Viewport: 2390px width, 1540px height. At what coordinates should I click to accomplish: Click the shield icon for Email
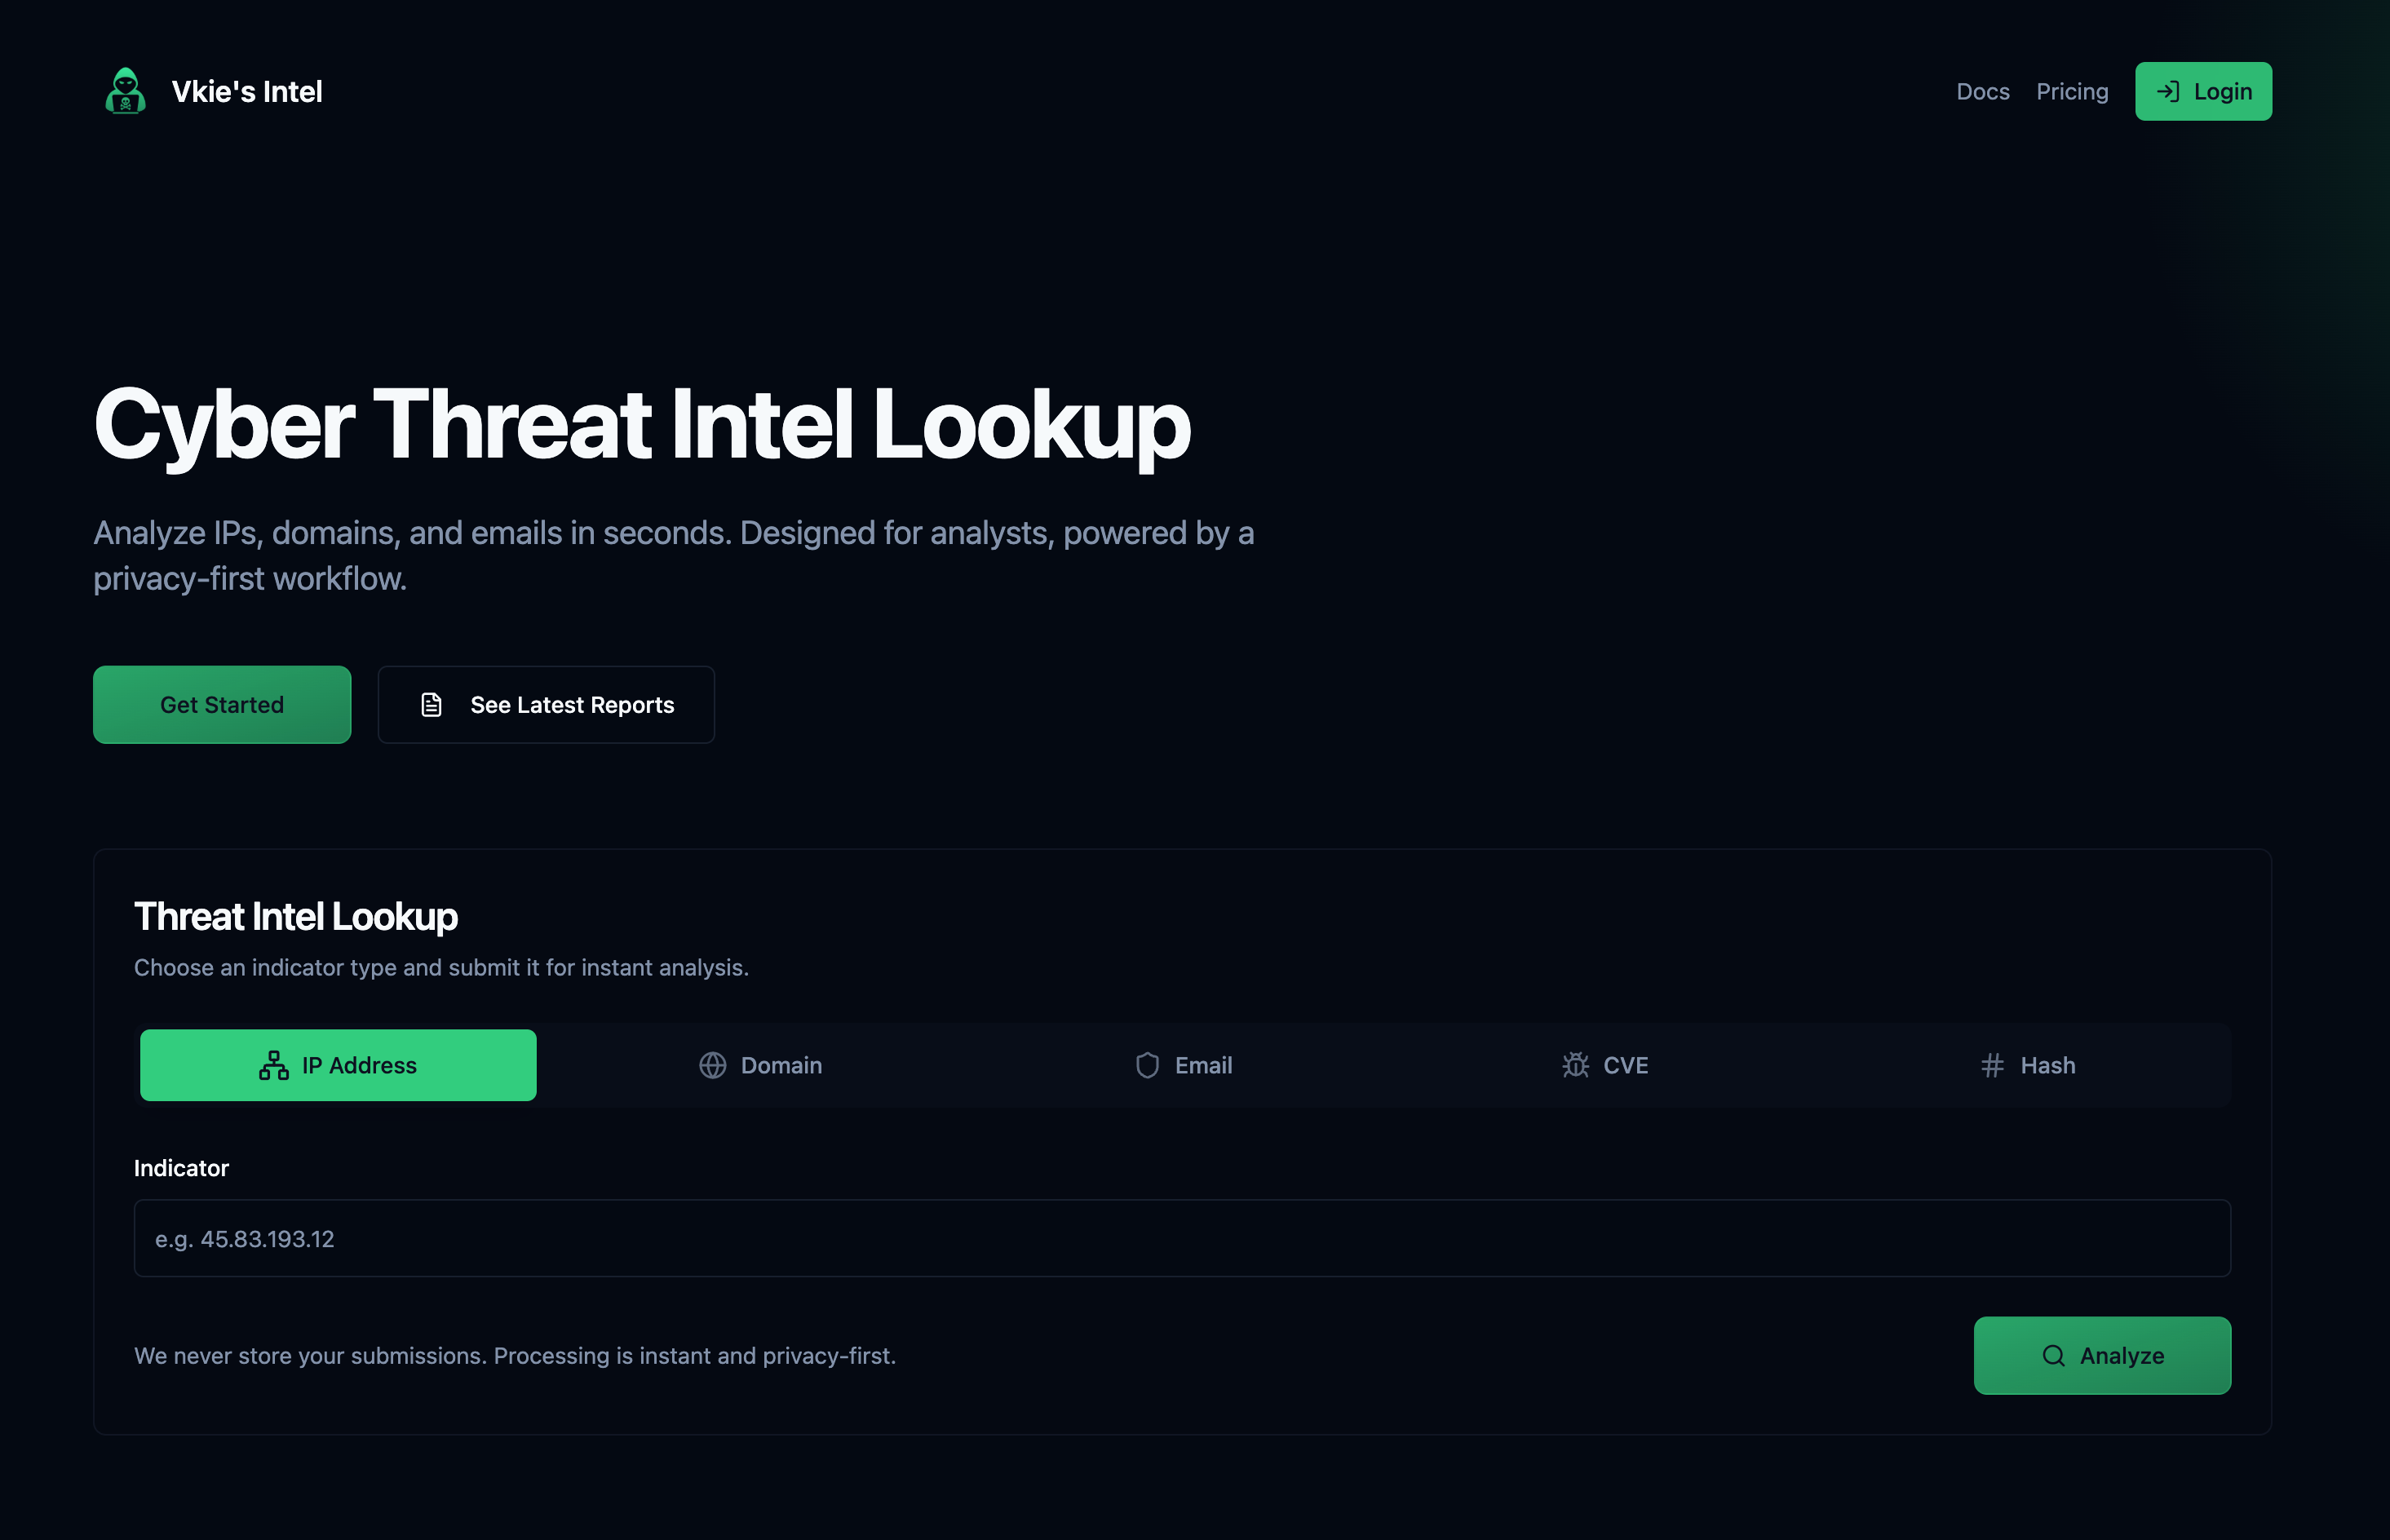coord(1147,1066)
